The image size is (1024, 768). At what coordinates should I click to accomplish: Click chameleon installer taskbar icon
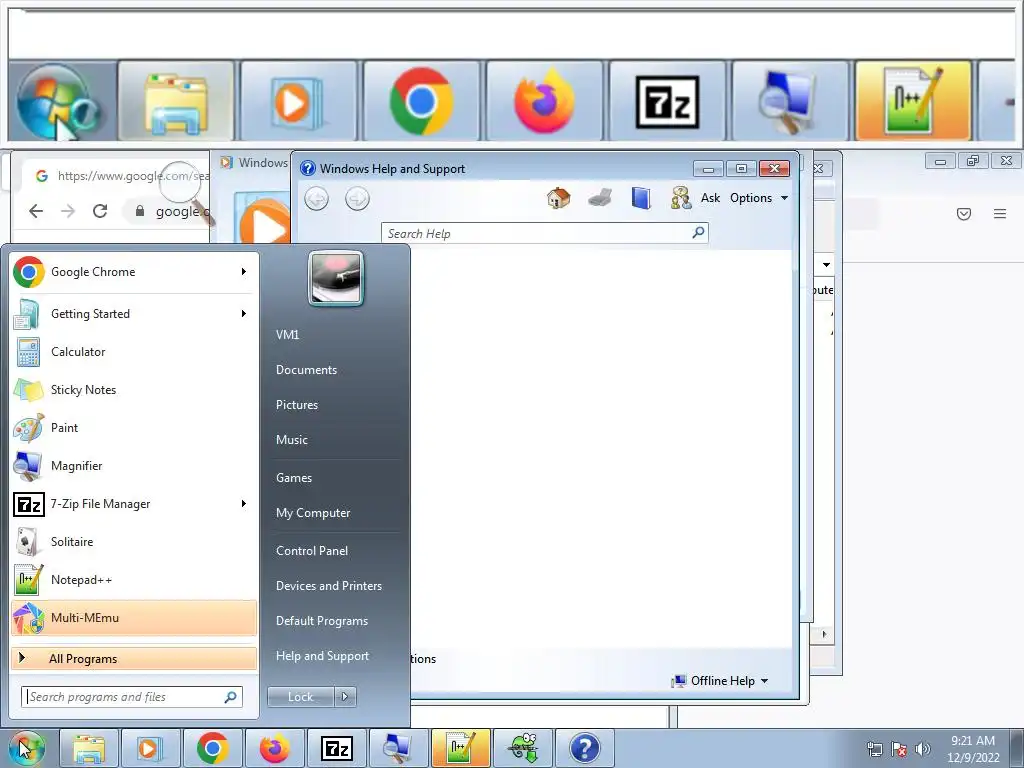click(523, 748)
